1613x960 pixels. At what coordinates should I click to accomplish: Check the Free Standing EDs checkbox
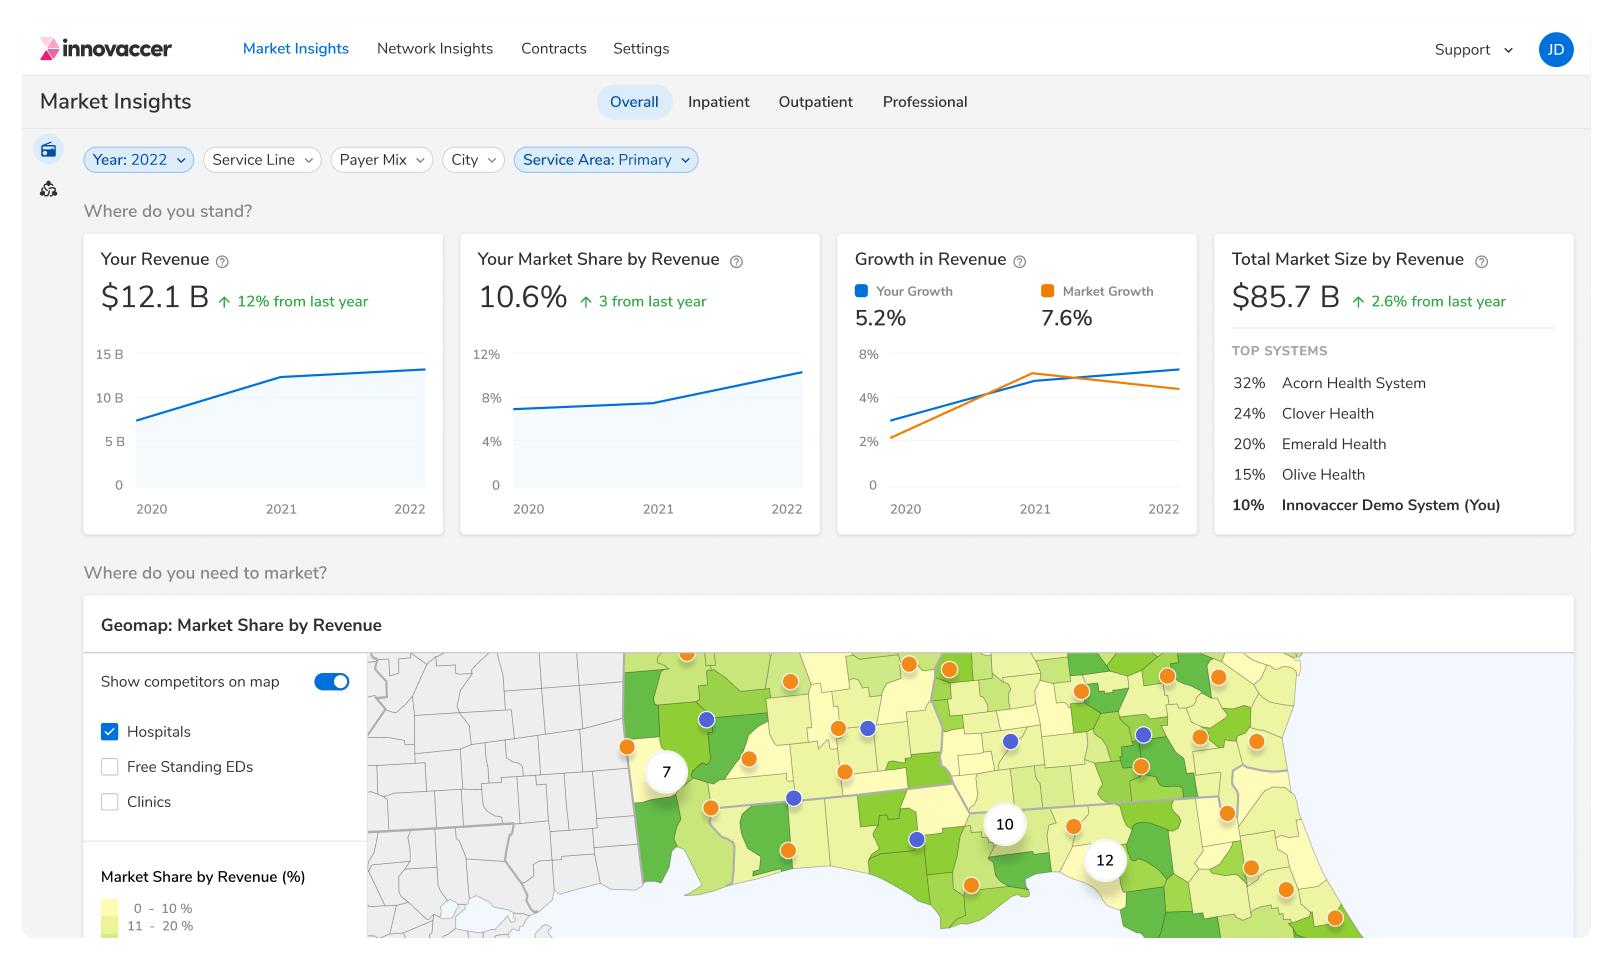point(110,767)
